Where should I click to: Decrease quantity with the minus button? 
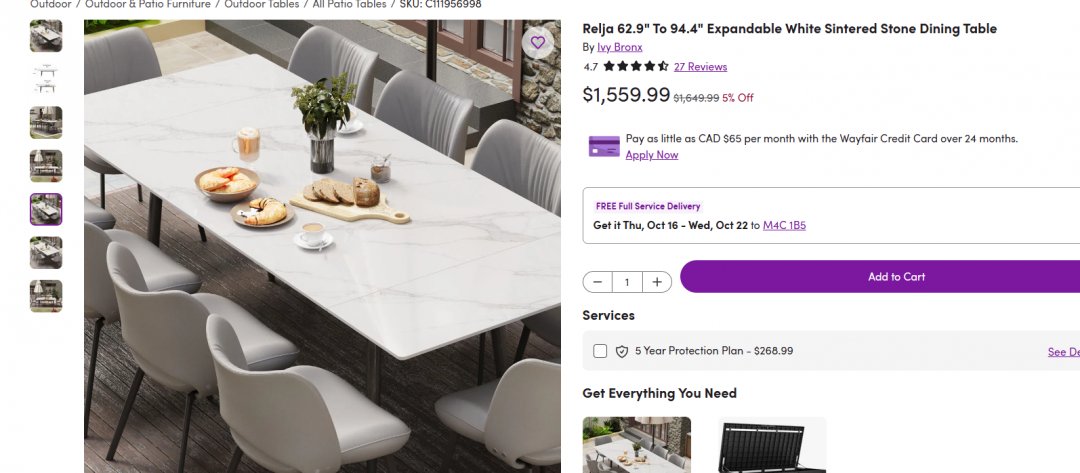(598, 282)
